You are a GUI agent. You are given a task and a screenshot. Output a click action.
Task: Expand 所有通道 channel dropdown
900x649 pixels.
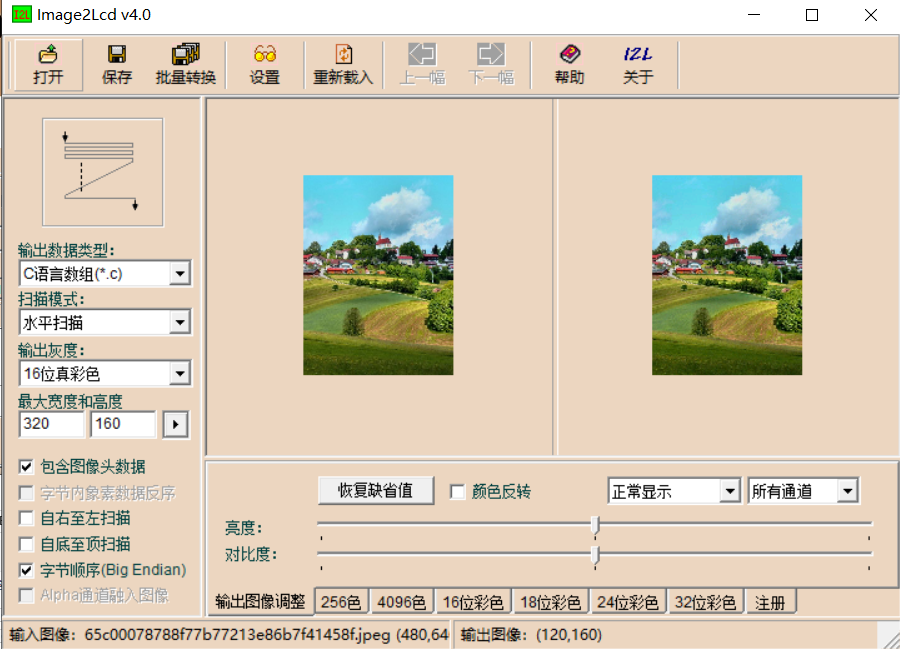pyautogui.click(x=848, y=491)
